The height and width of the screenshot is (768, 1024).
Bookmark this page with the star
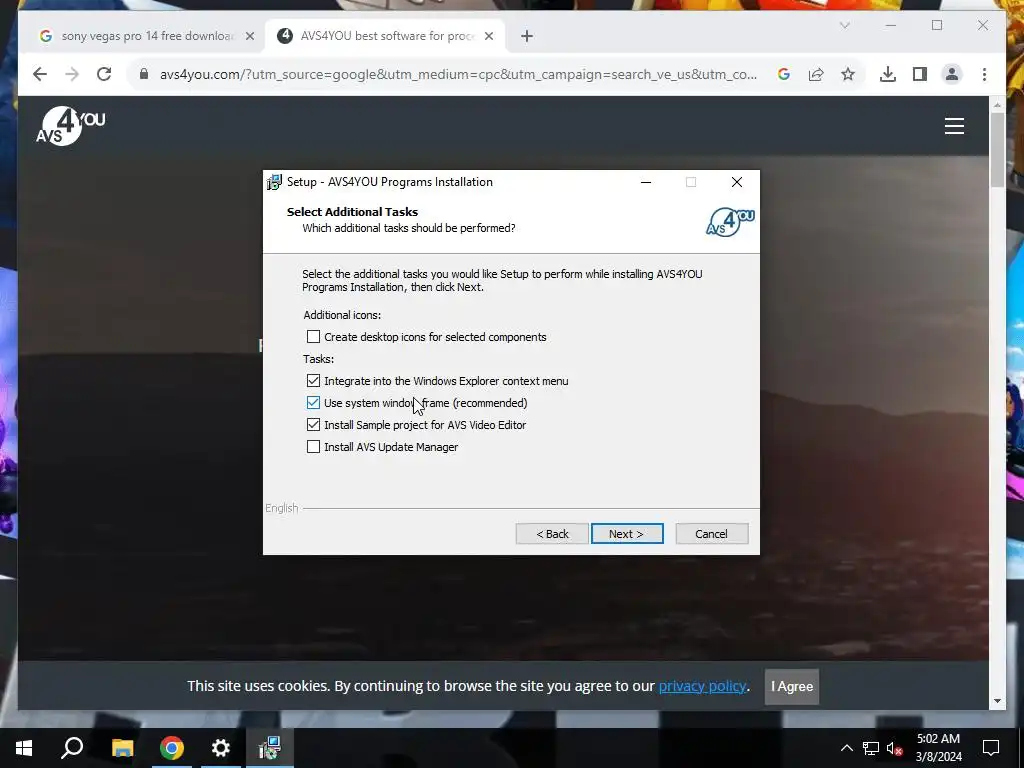[x=848, y=74]
